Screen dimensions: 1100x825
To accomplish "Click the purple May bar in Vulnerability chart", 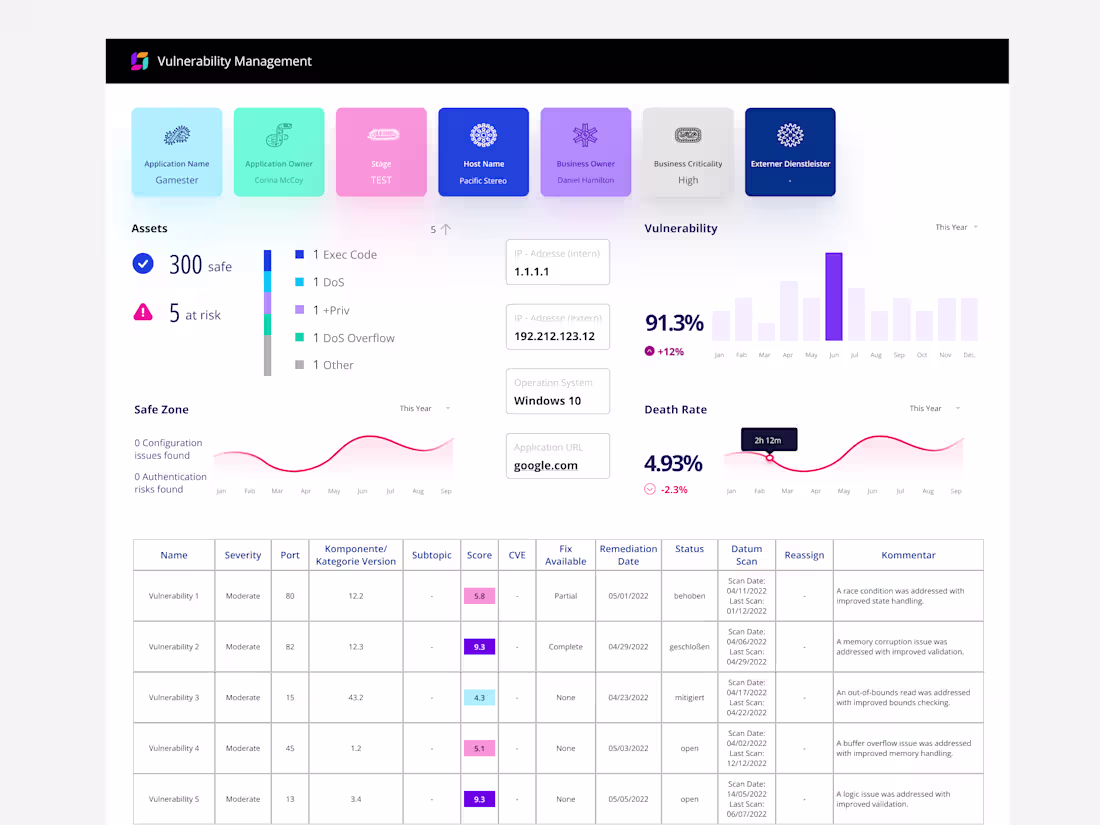I will [836, 300].
